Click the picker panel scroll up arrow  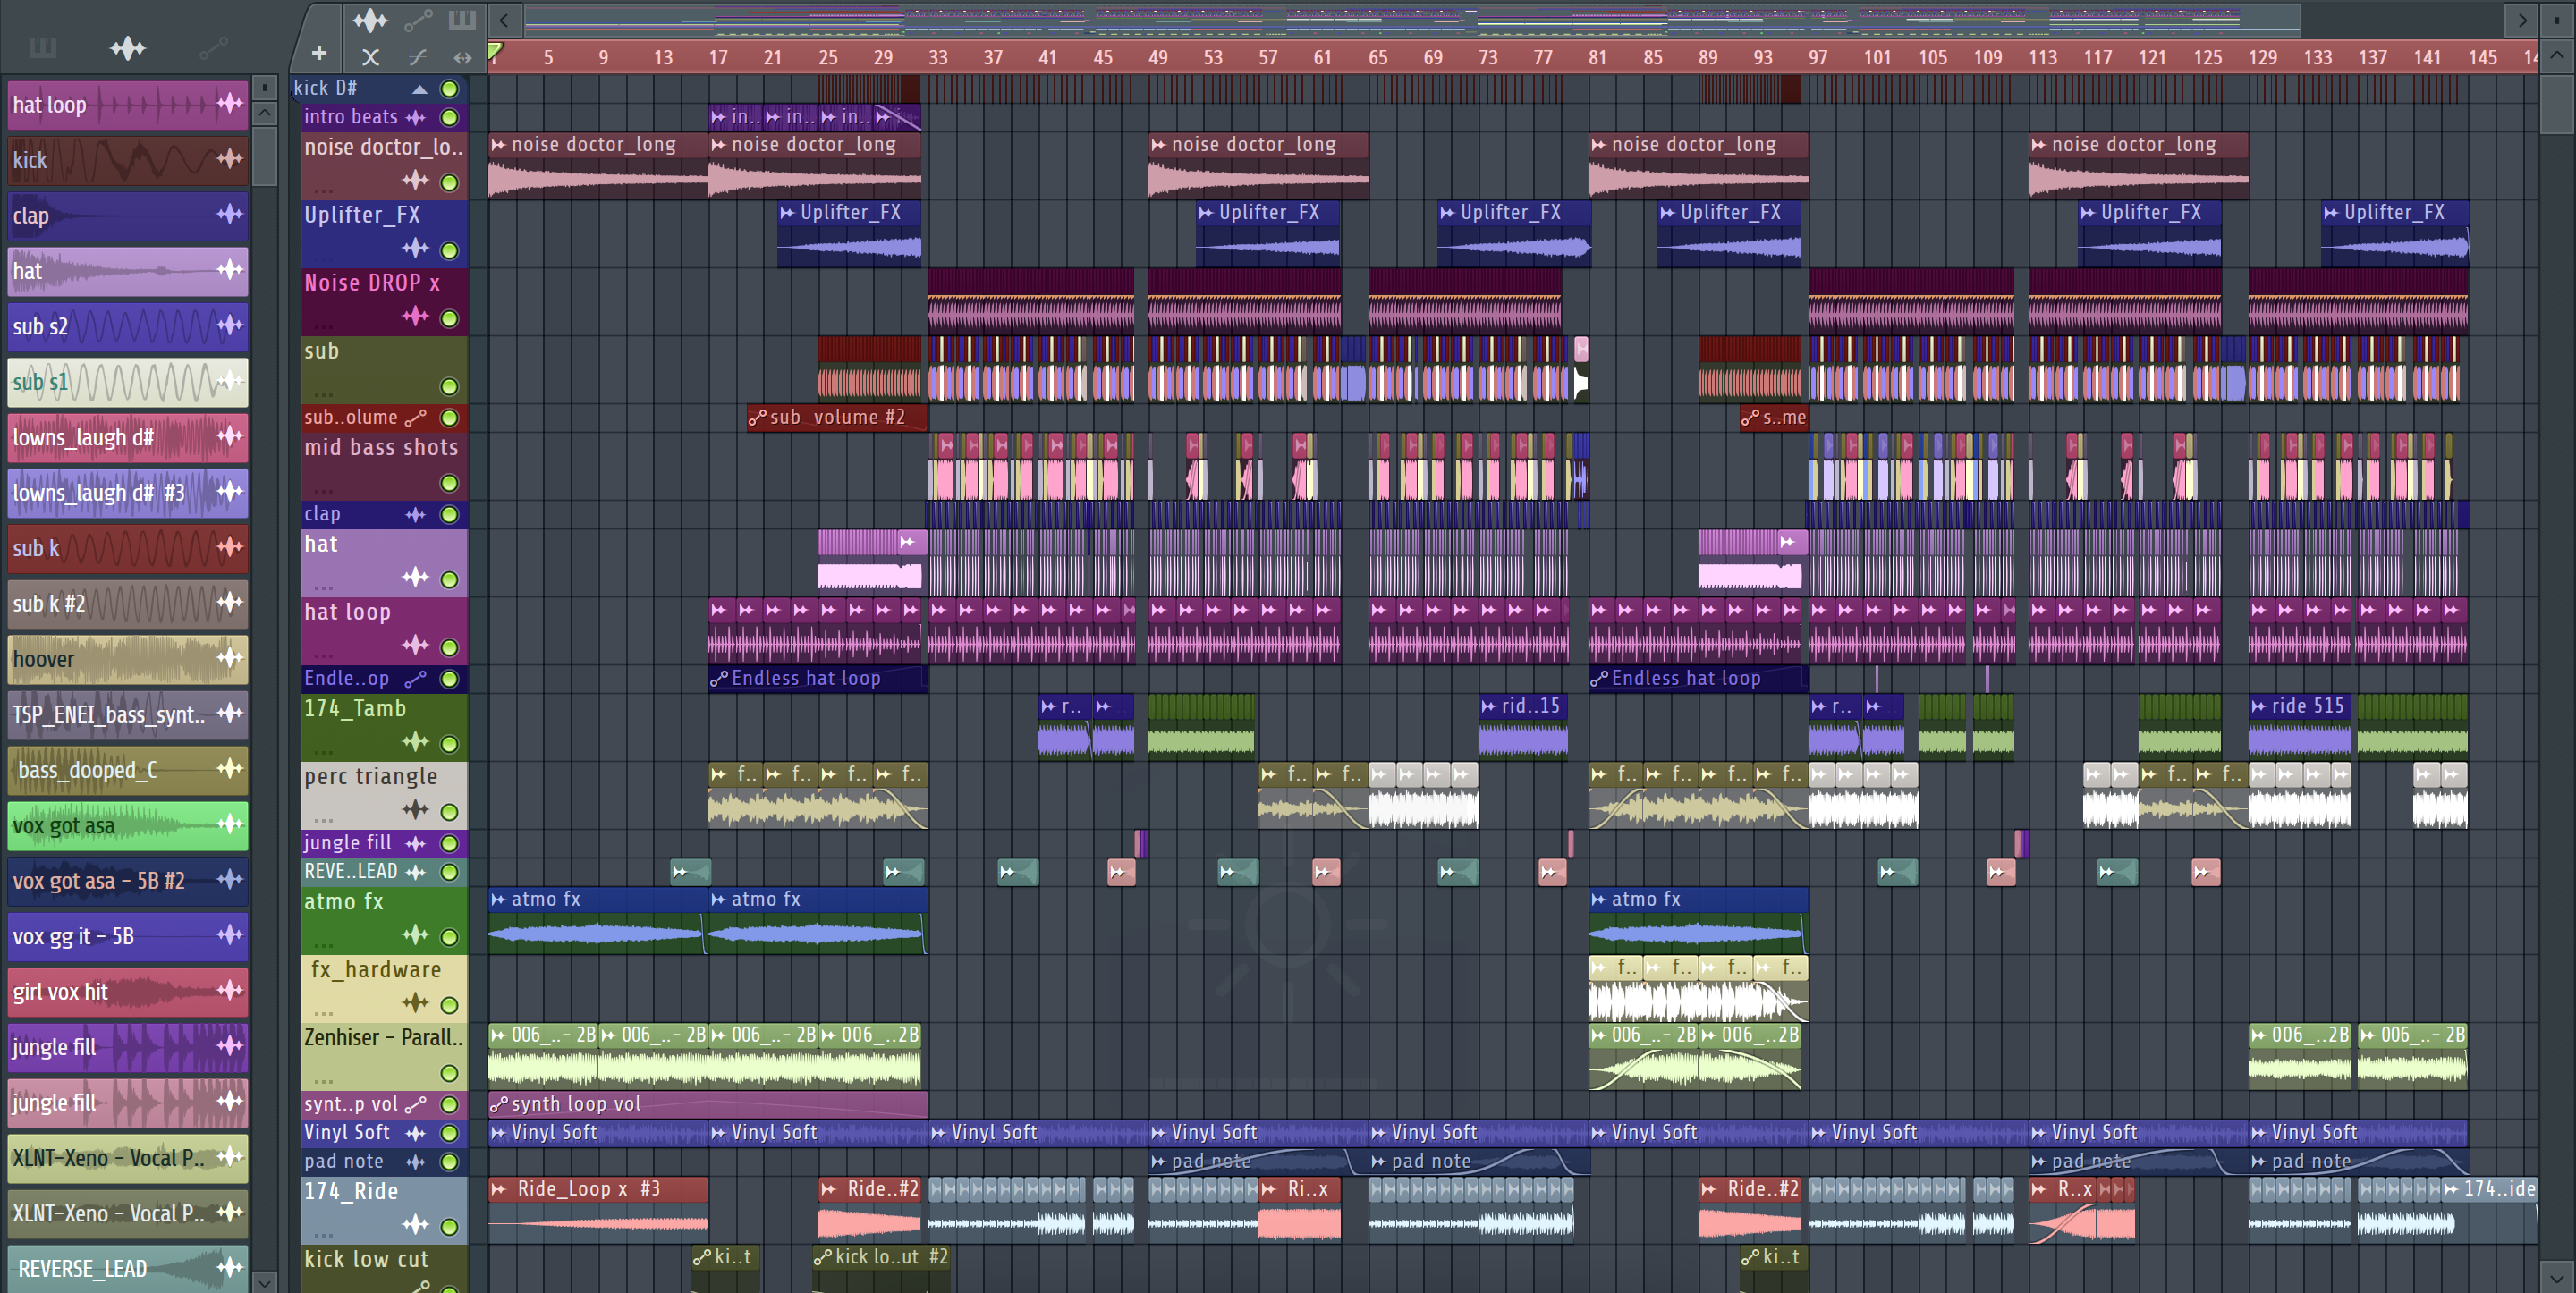tap(264, 113)
